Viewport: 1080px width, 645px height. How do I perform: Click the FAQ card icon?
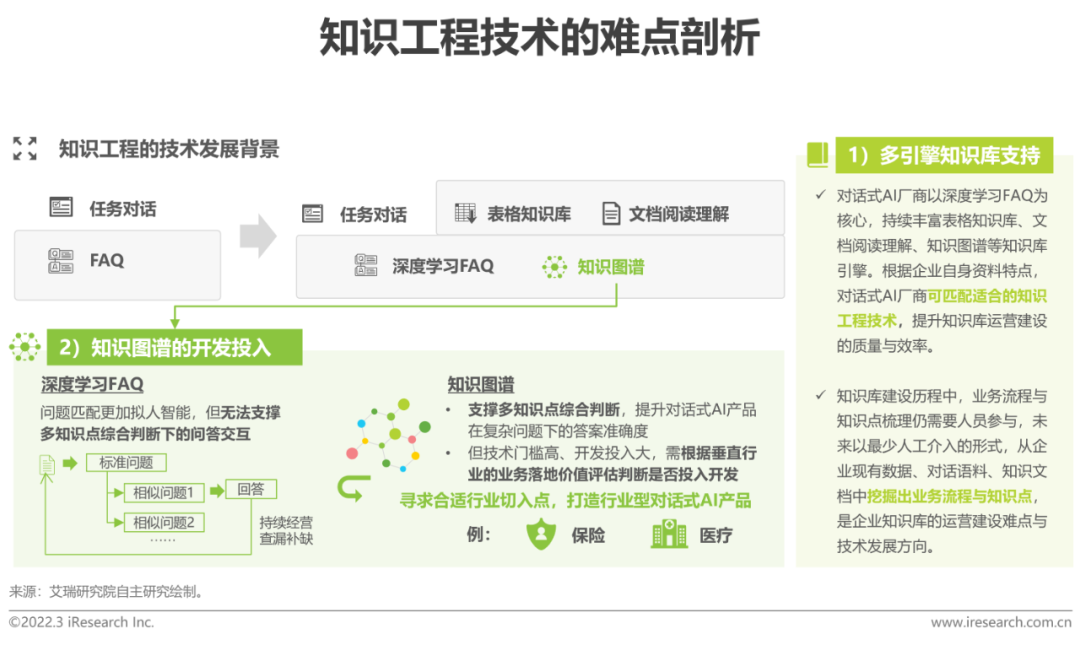(x=60, y=260)
